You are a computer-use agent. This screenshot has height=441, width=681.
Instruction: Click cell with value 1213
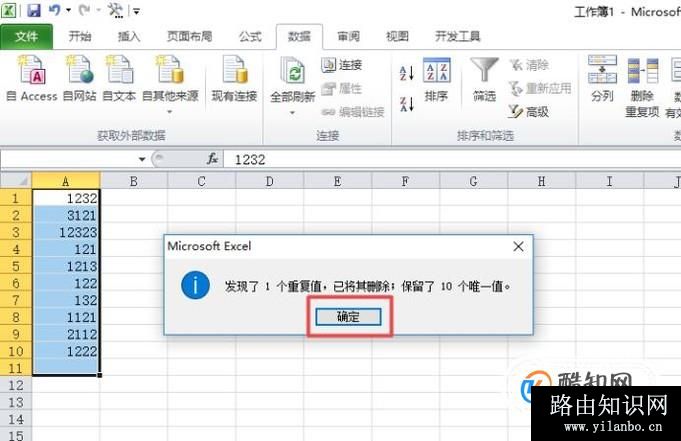(x=66, y=266)
